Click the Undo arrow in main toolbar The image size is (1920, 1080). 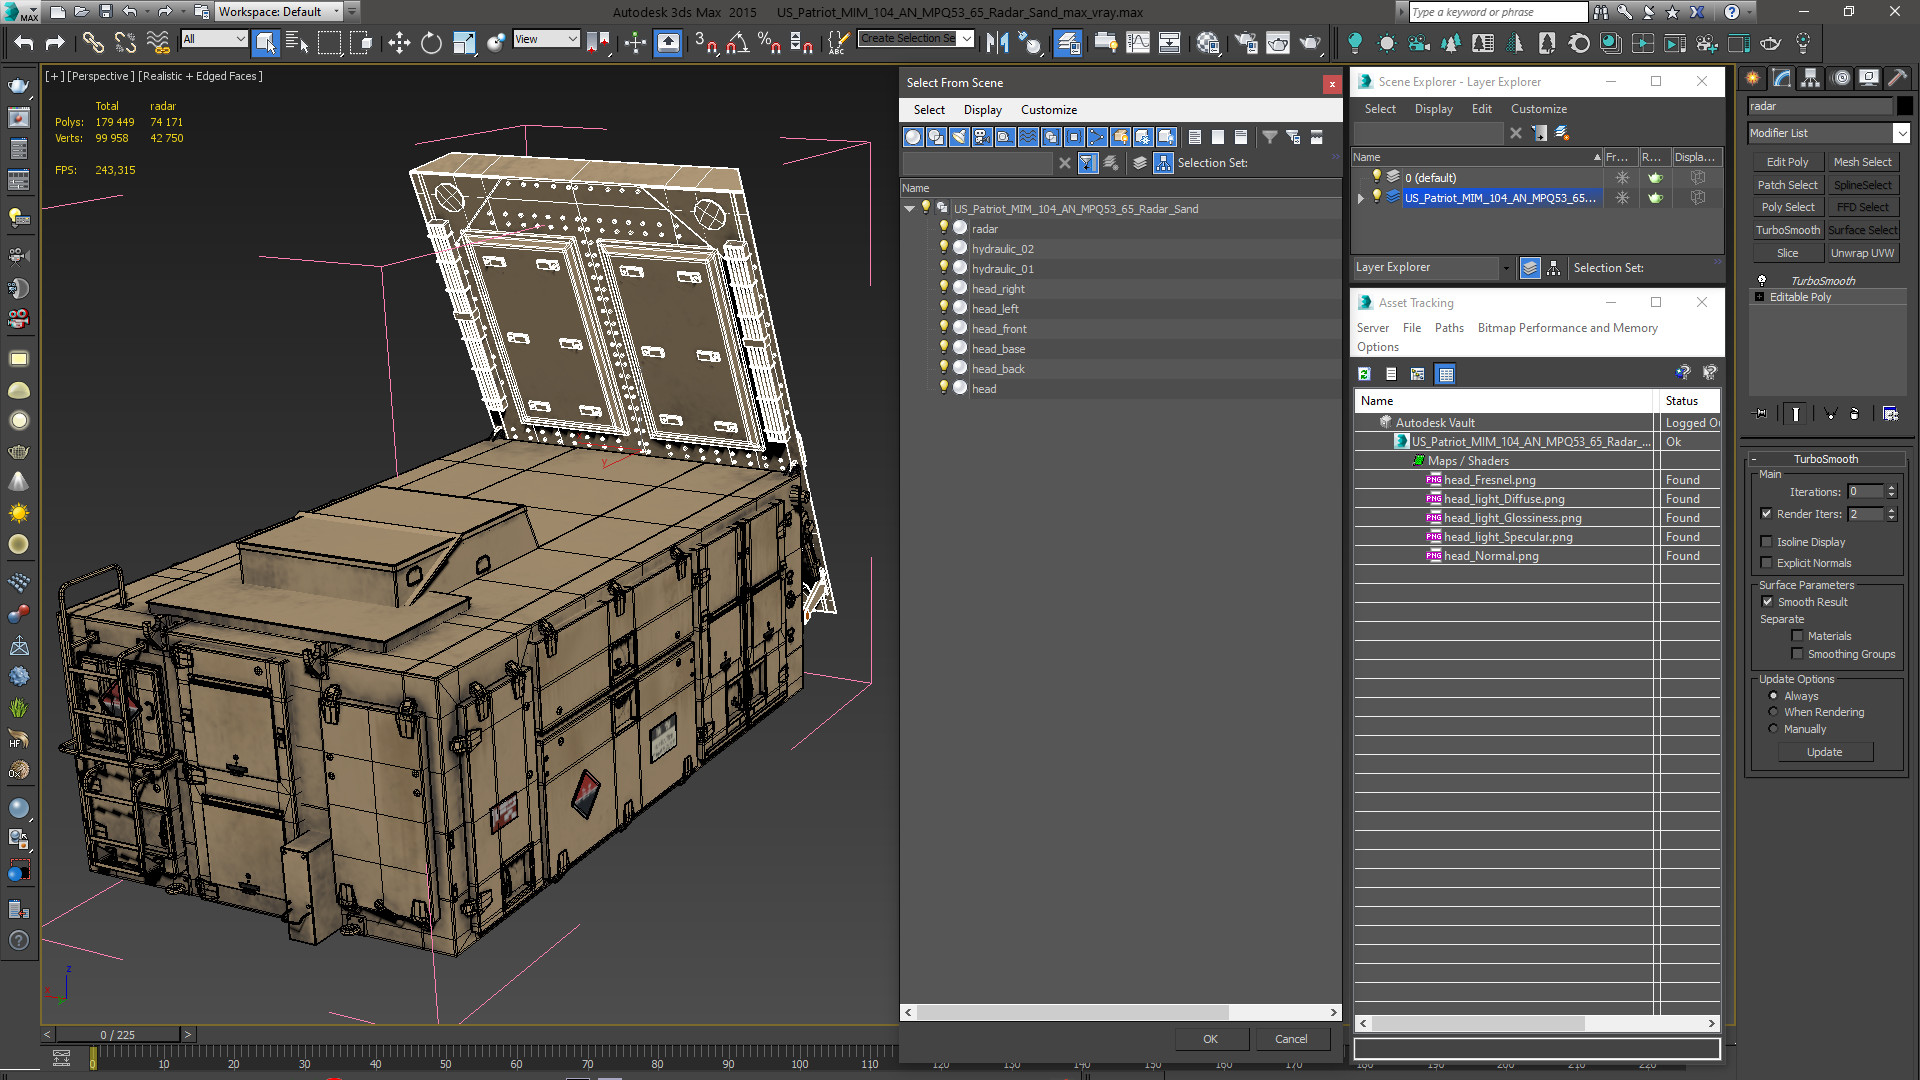24,43
